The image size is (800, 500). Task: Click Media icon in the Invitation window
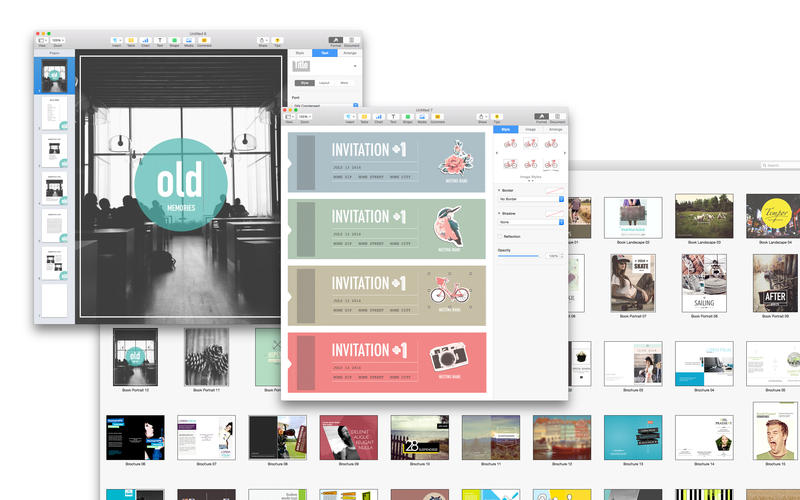tap(422, 117)
